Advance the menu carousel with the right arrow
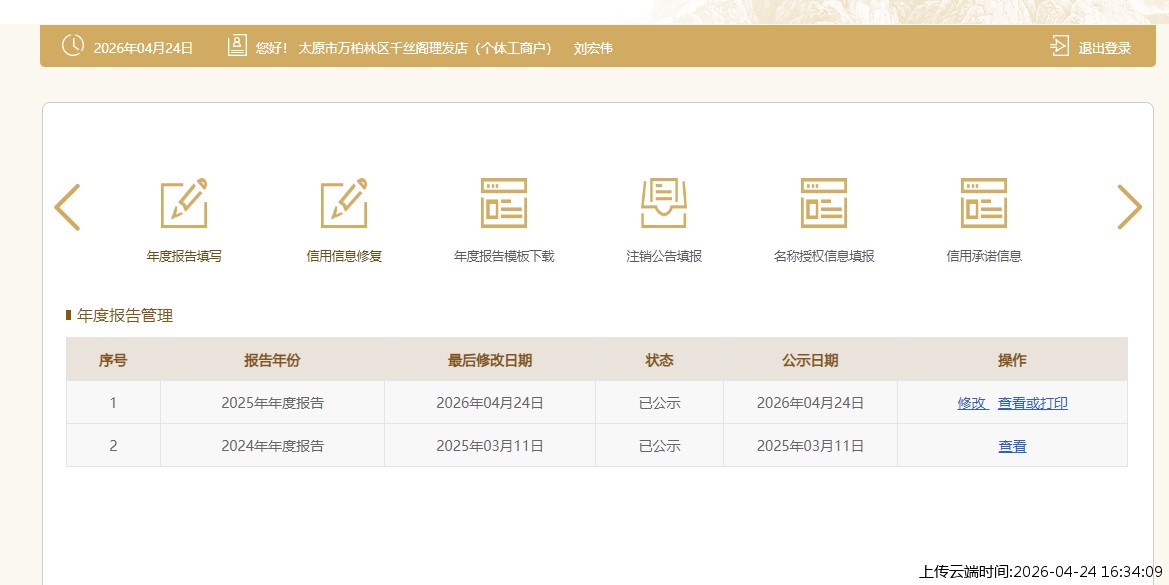Viewport: 1169px width, 585px height. pyautogui.click(x=1129, y=207)
